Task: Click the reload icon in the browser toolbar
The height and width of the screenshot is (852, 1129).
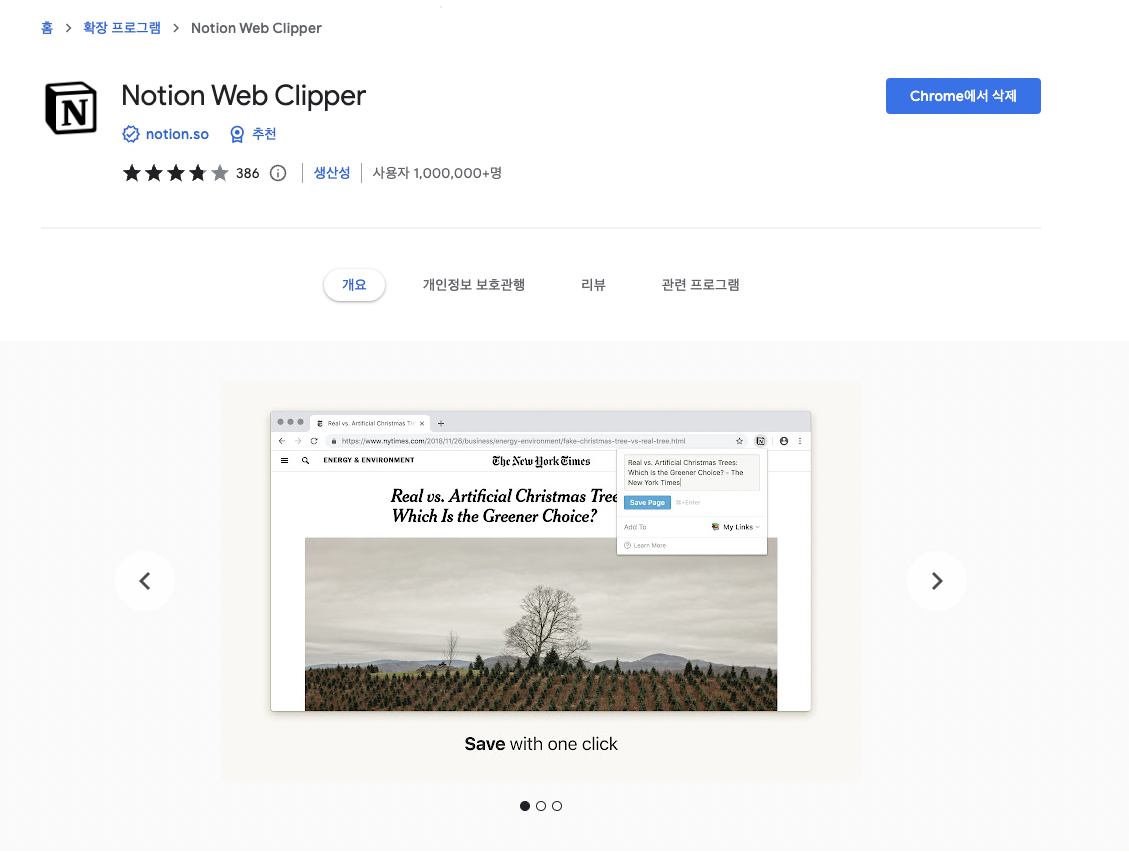Action: tap(313, 442)
